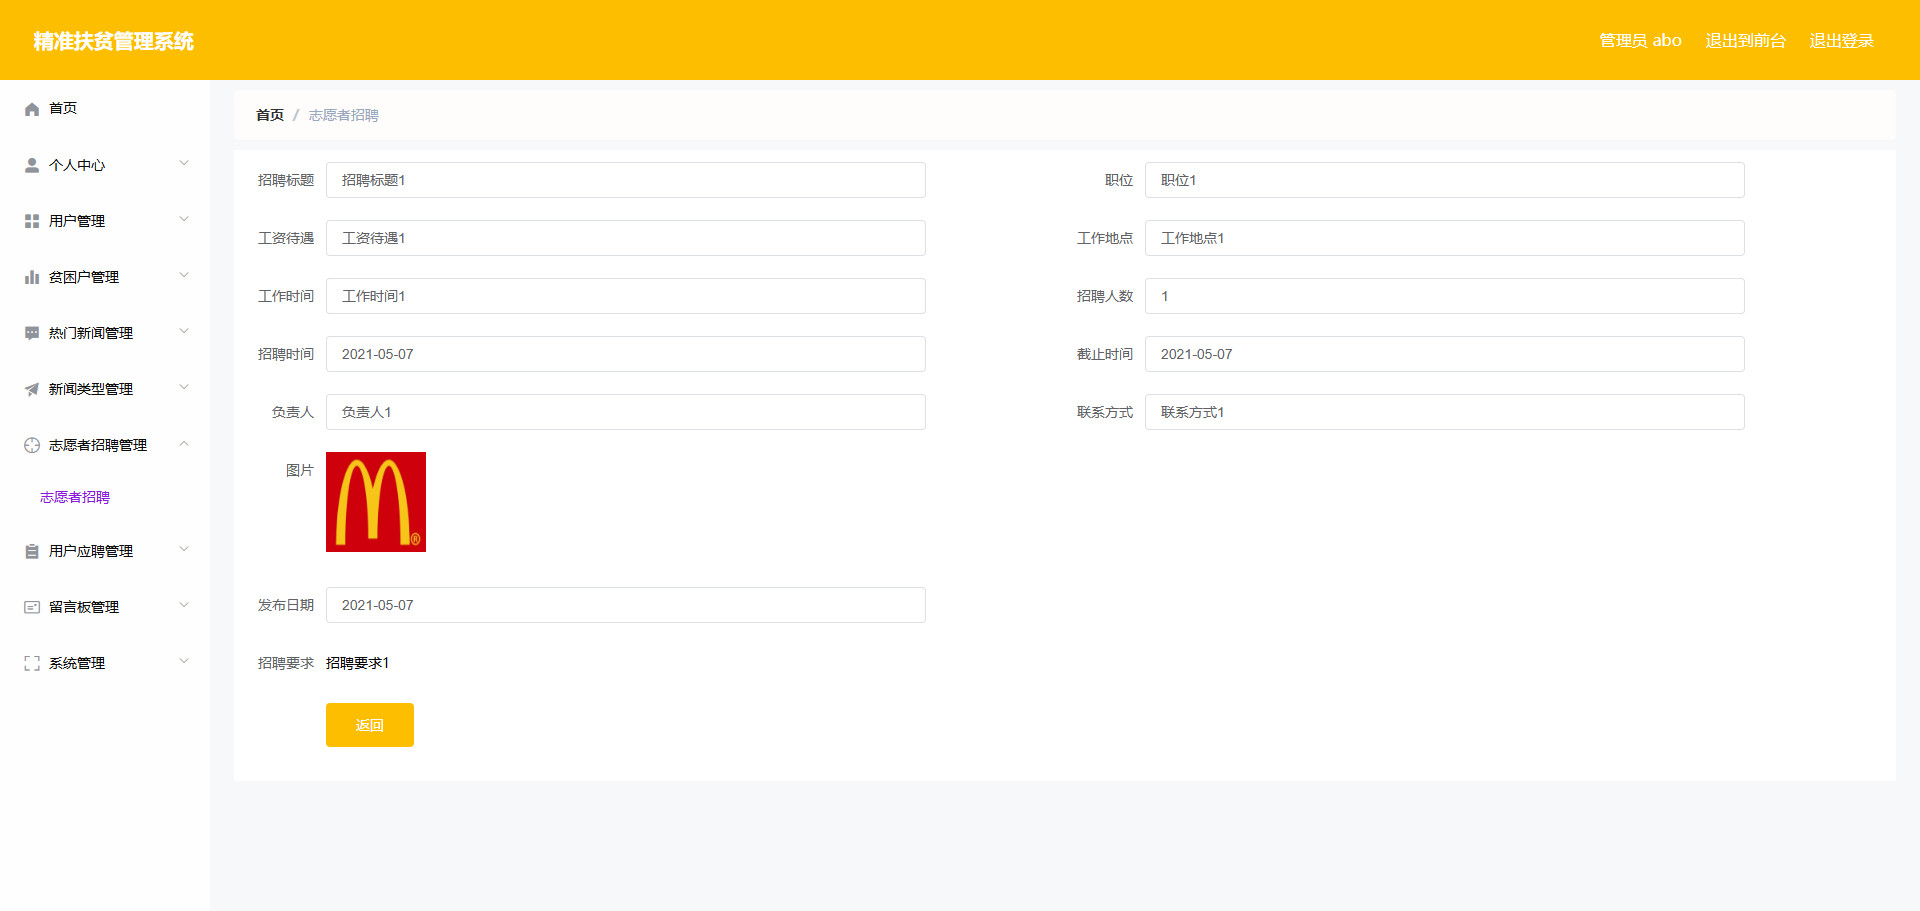Click the 截止时间 date field
1920x911 pixels.
1445,354
